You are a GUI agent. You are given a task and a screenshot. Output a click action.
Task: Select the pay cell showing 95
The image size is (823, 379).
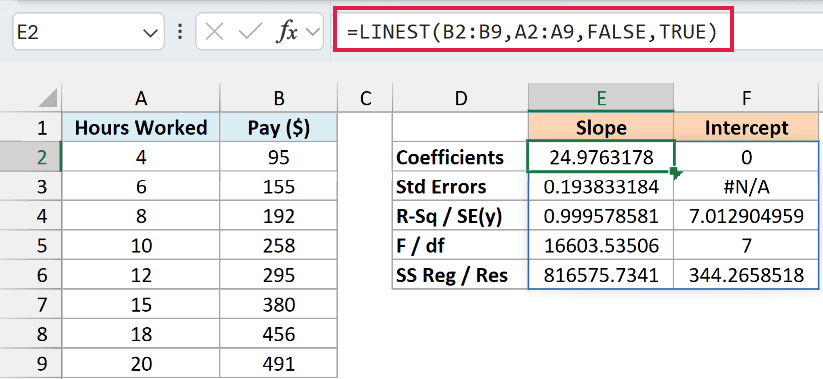[x=279, y=157]
